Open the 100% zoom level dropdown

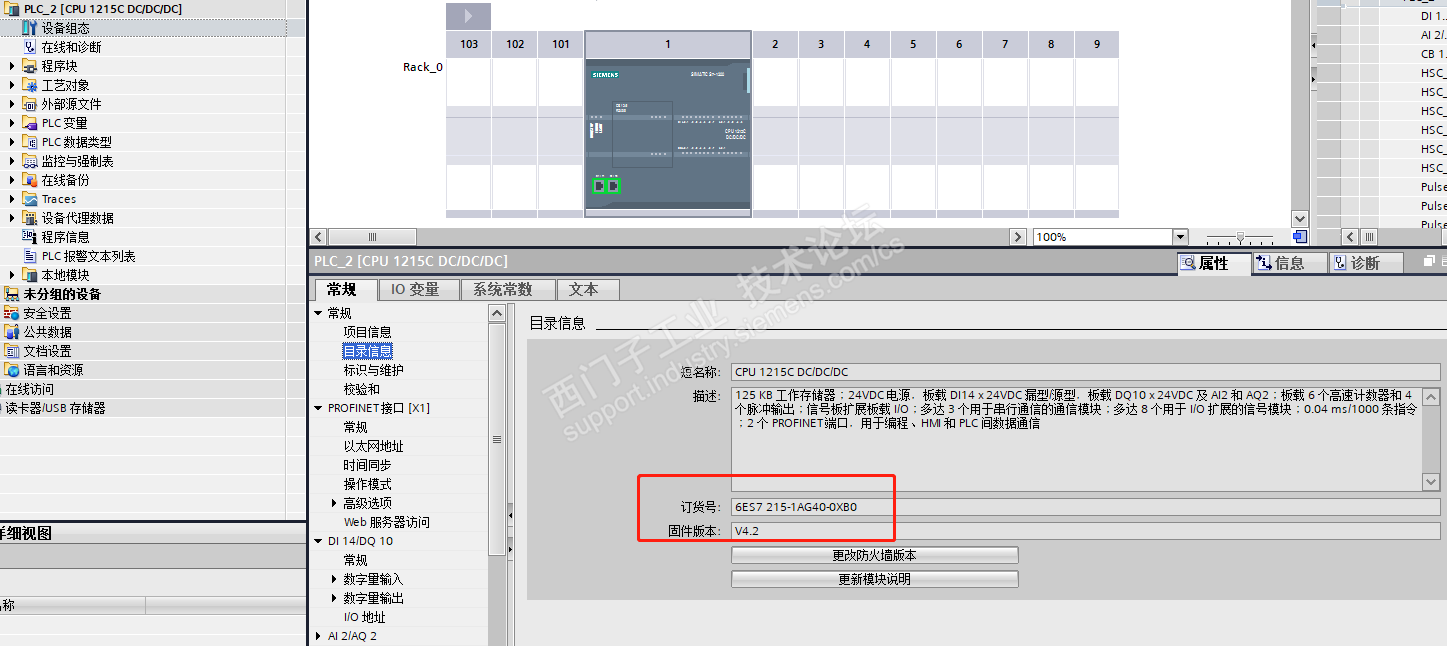tap(1180, 237)
